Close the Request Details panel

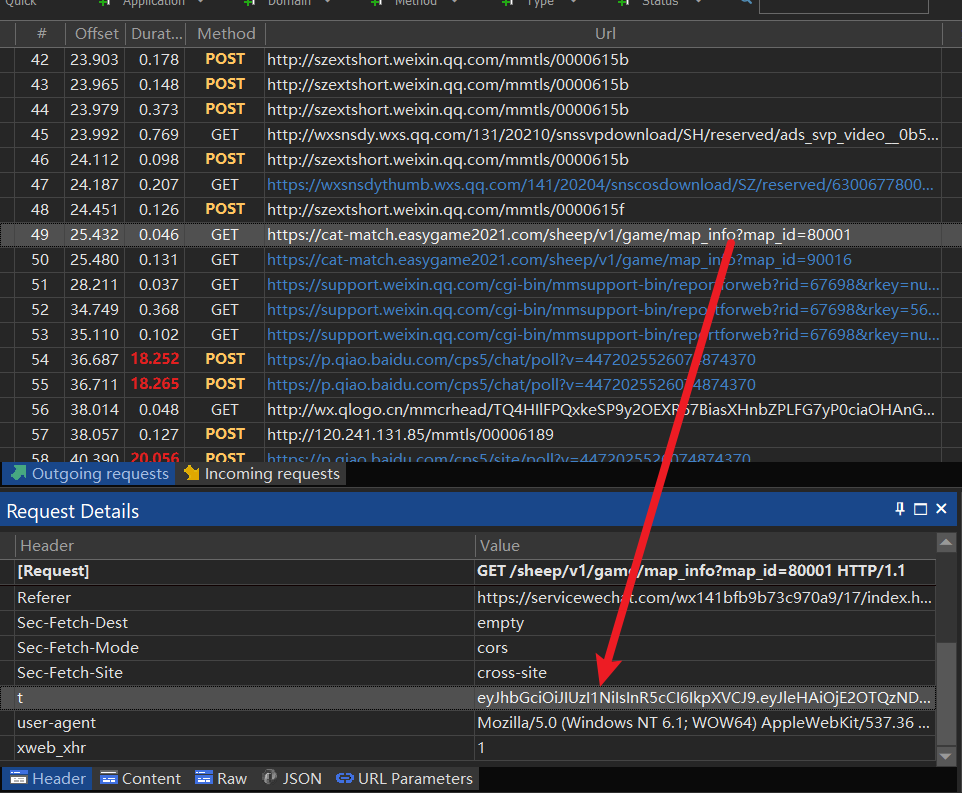(941, 509)
